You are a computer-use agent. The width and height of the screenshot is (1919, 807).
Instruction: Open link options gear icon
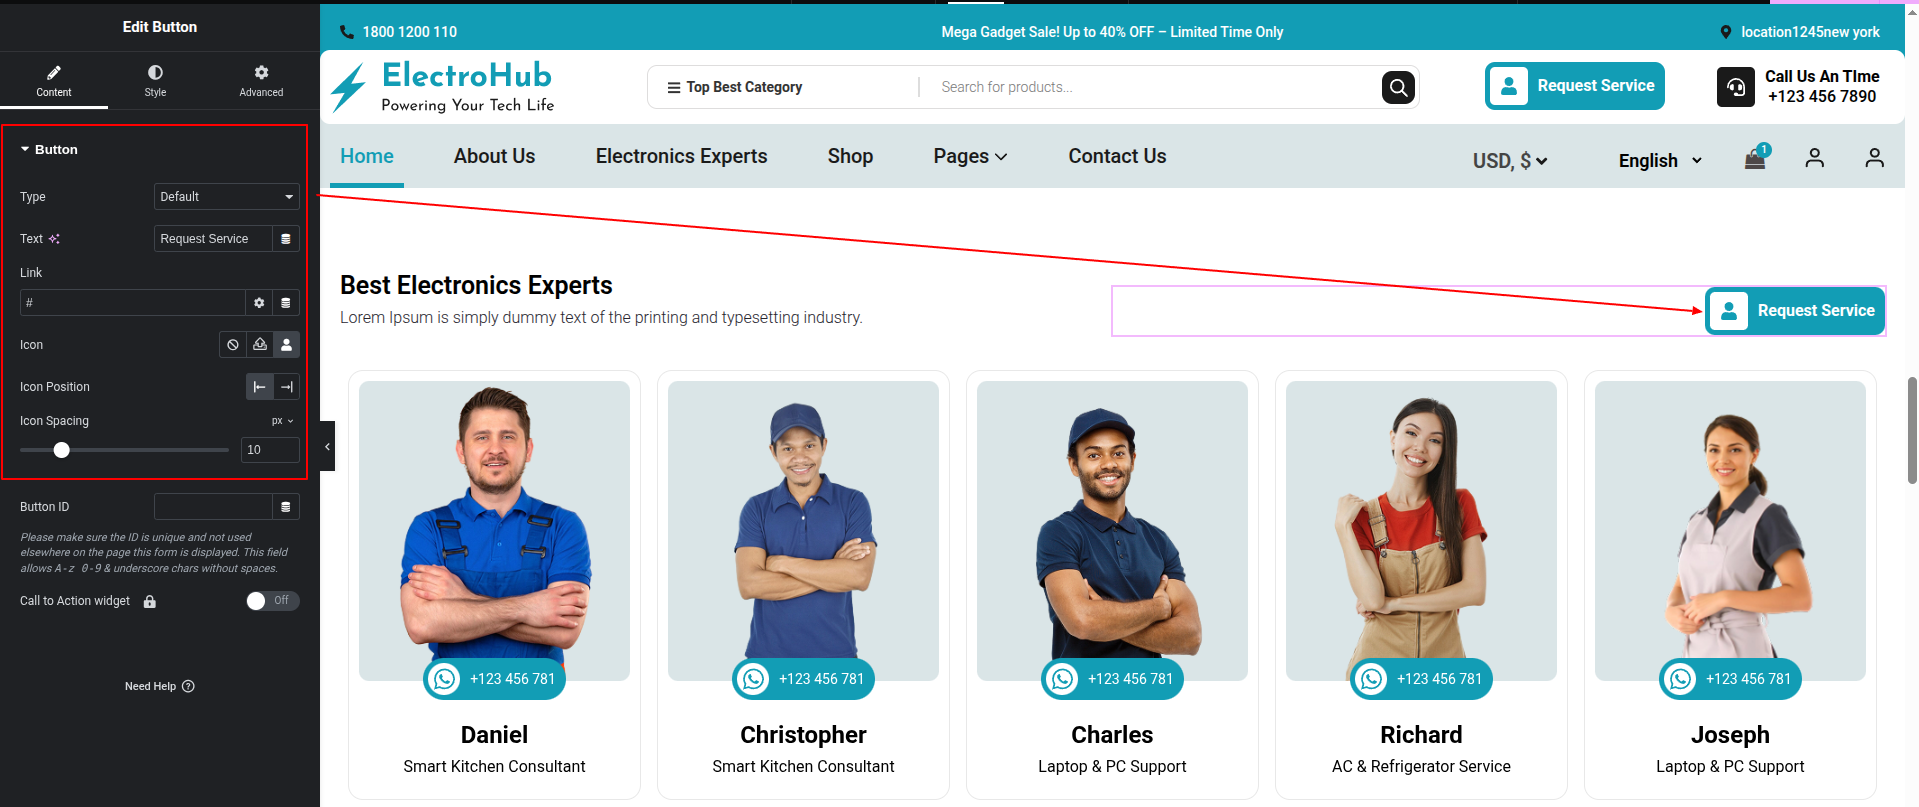[259, 303]
